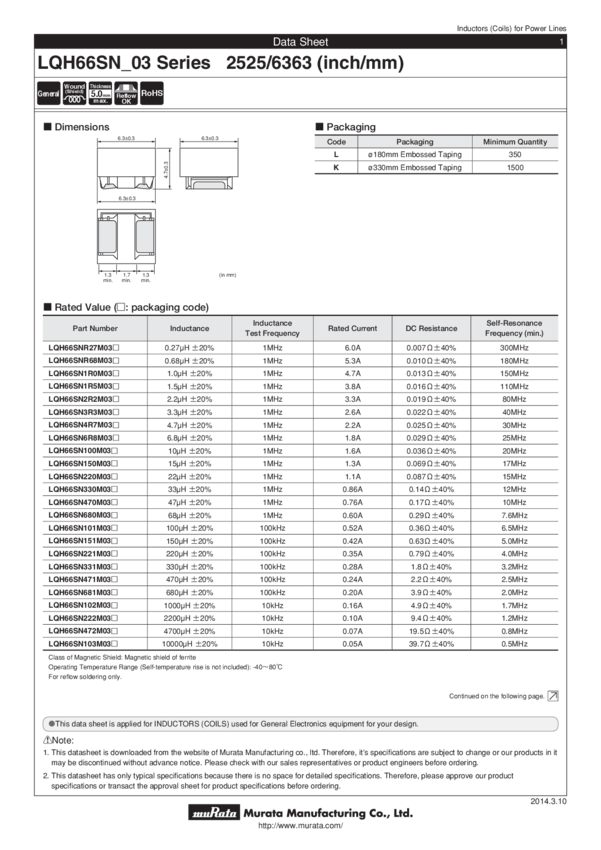Click packaging code L cell
This screenshot has height=850, width=601.
coord(336,154)
